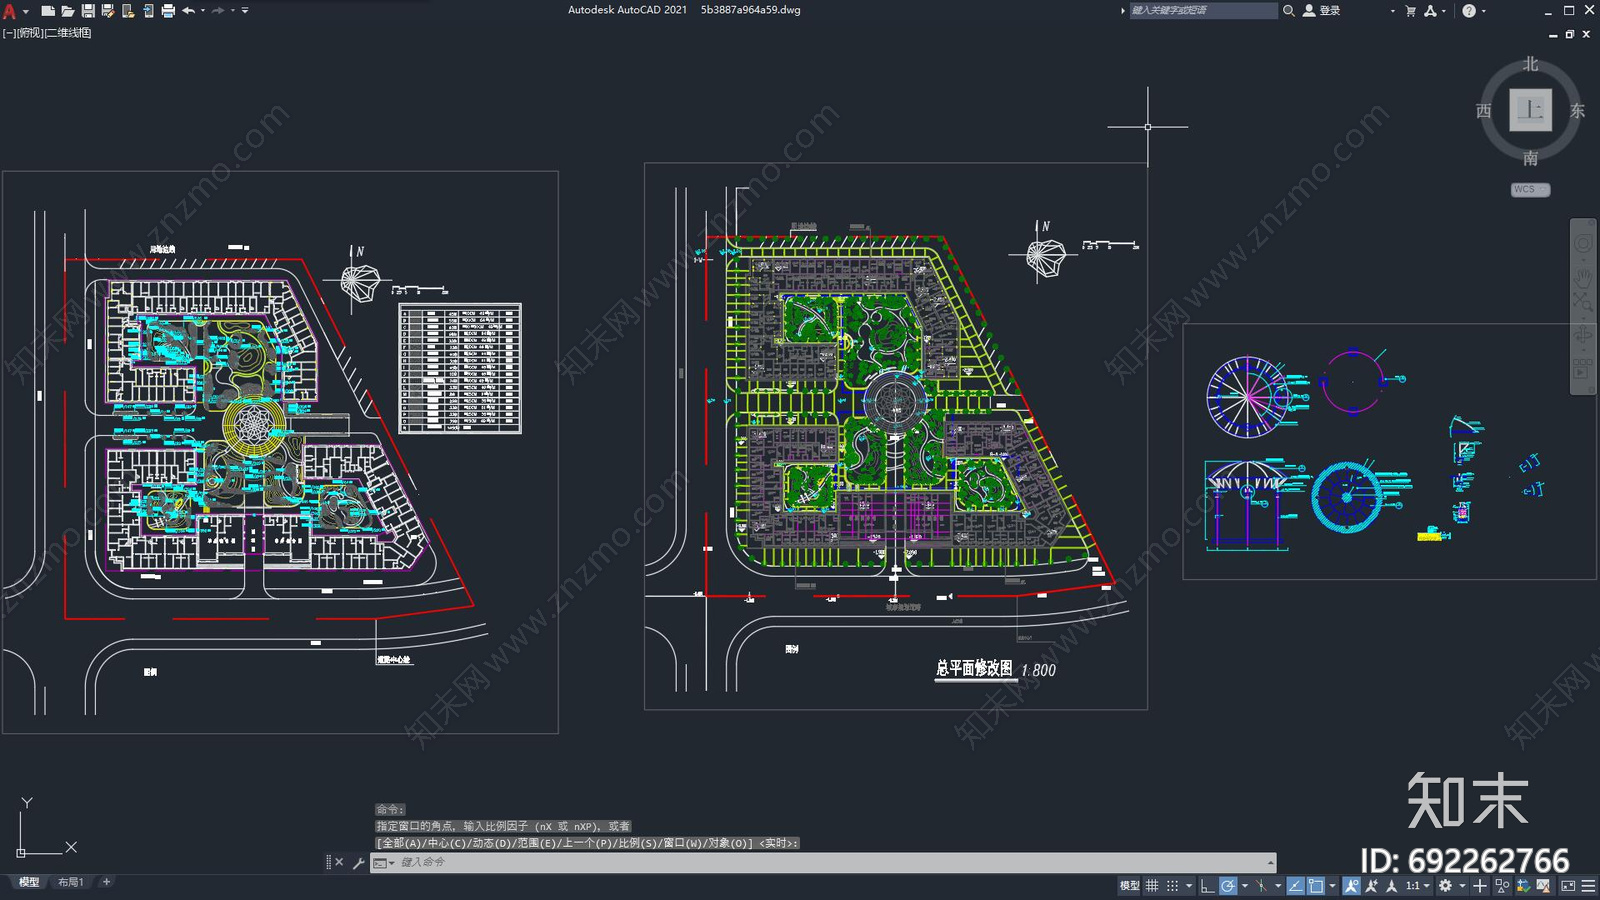Expand the Quick Access Toolbar customize dropdown
Viewport: 1600px width, 900px height.
pos(245,11)
